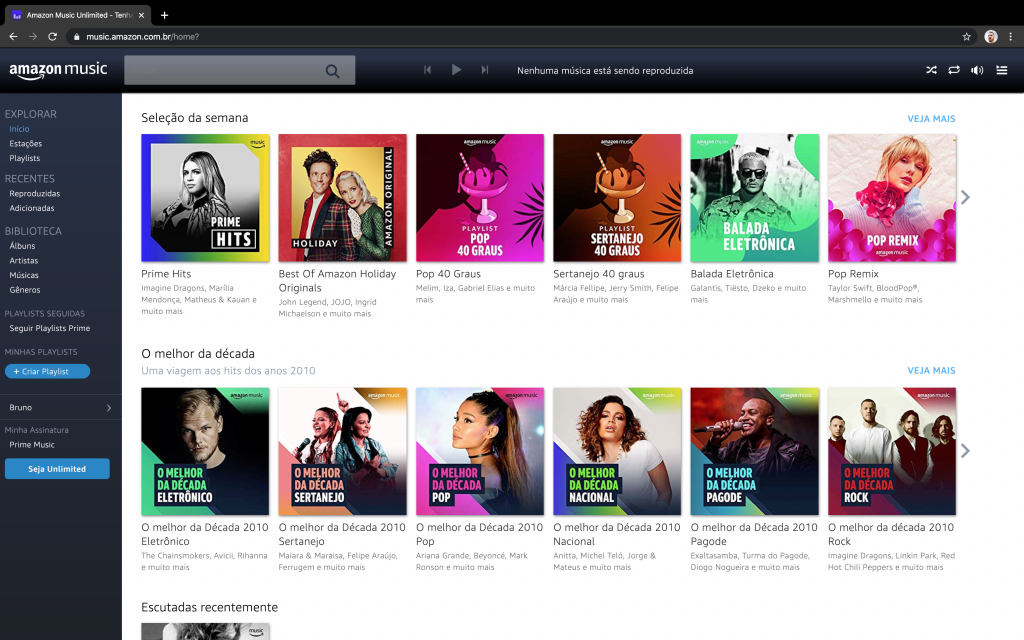Click Veja Mais for O melhor da década
The height and width of the screenshot is (640, 1024).
point(931,370)
